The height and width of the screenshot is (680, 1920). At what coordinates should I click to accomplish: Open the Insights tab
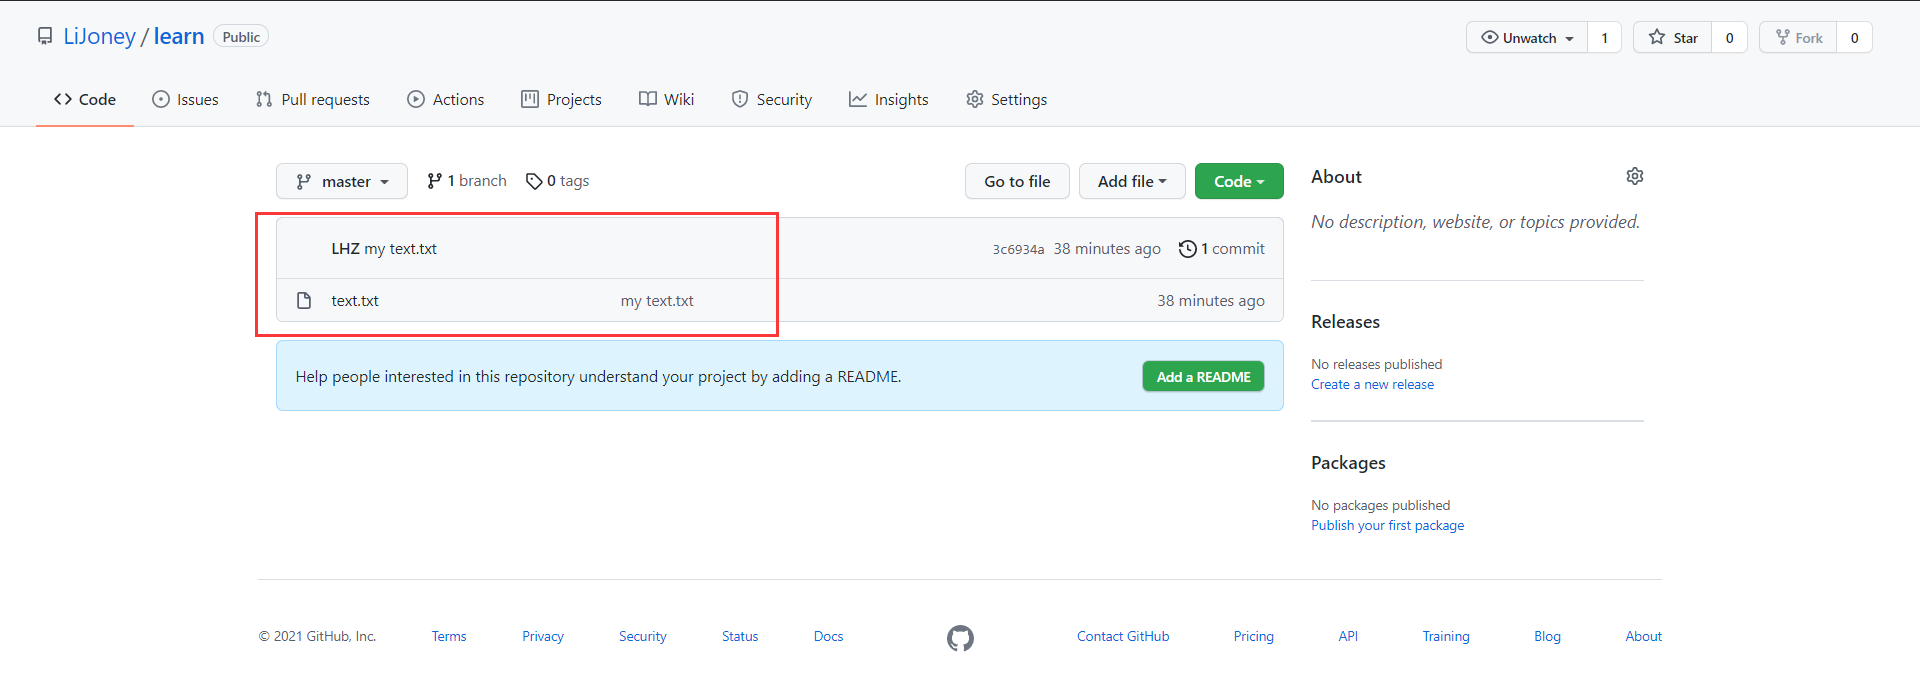tap(889, 99)
